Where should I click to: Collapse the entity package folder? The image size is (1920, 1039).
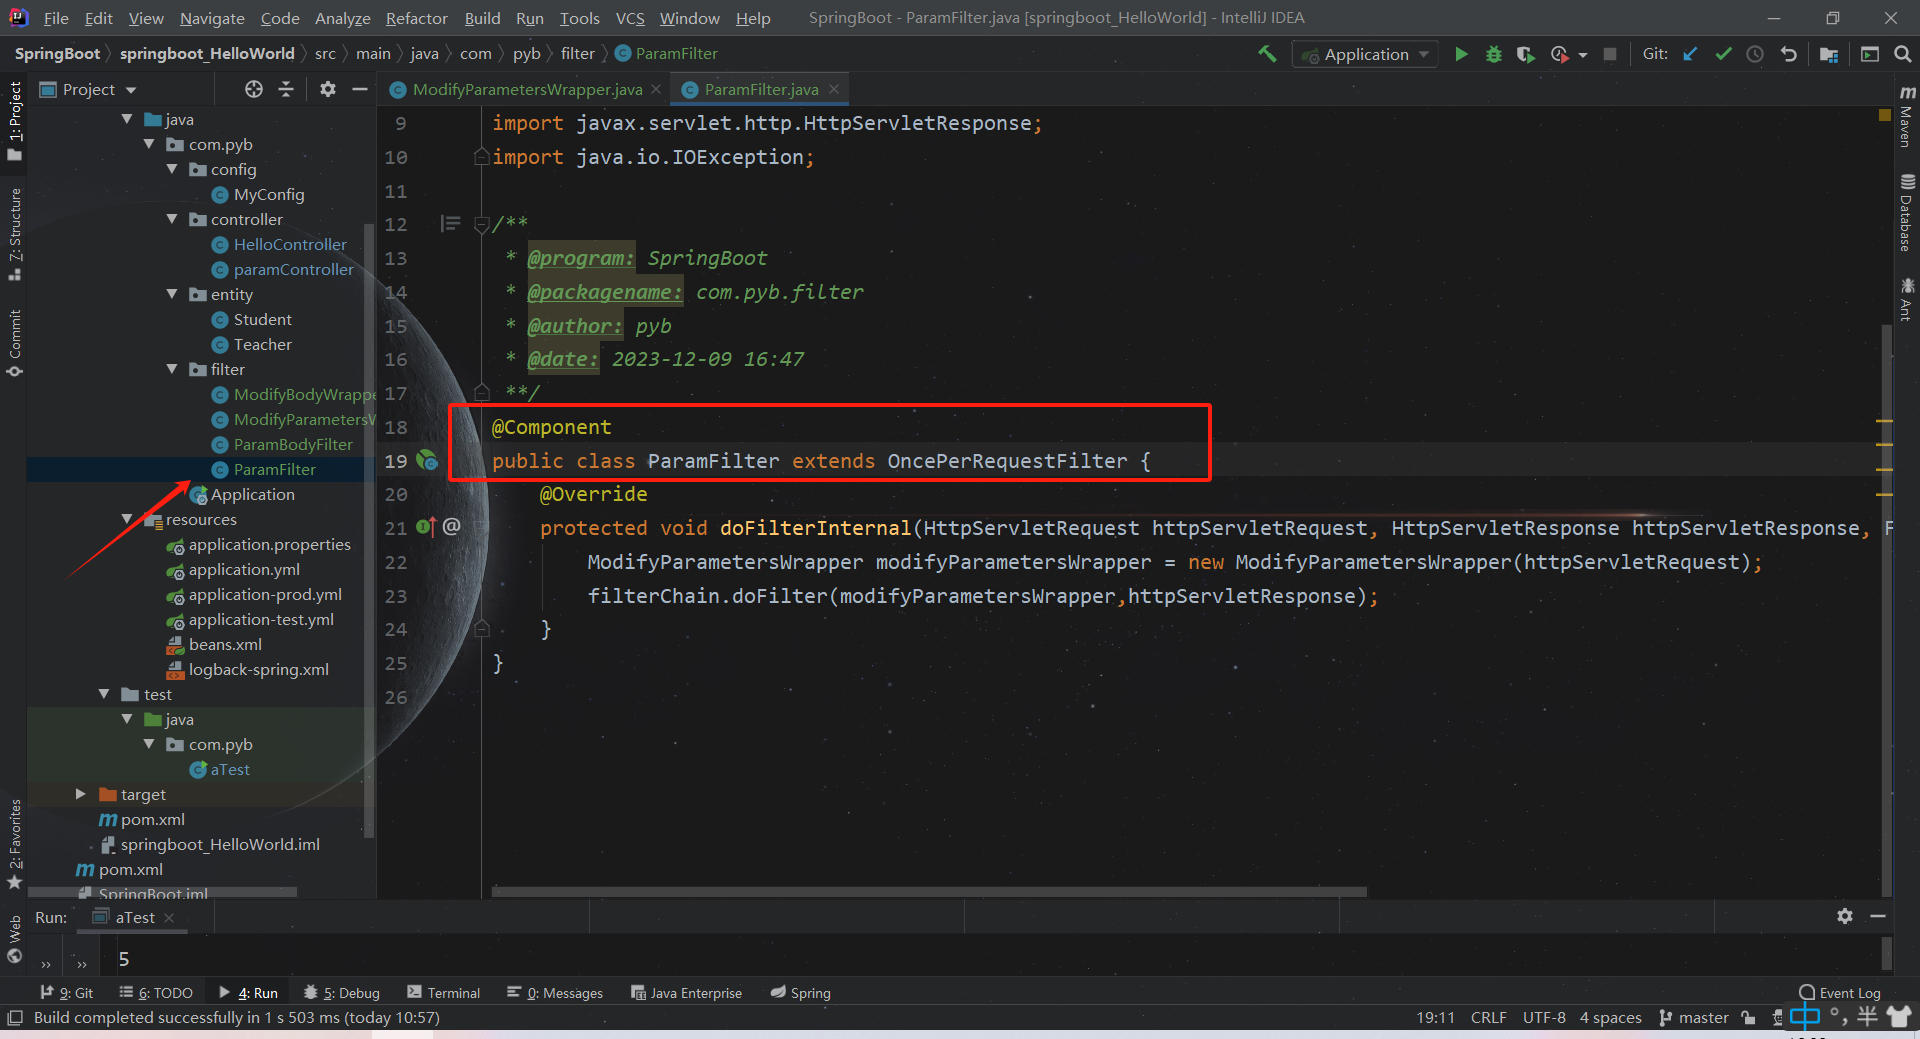click(x=172, y=294)
